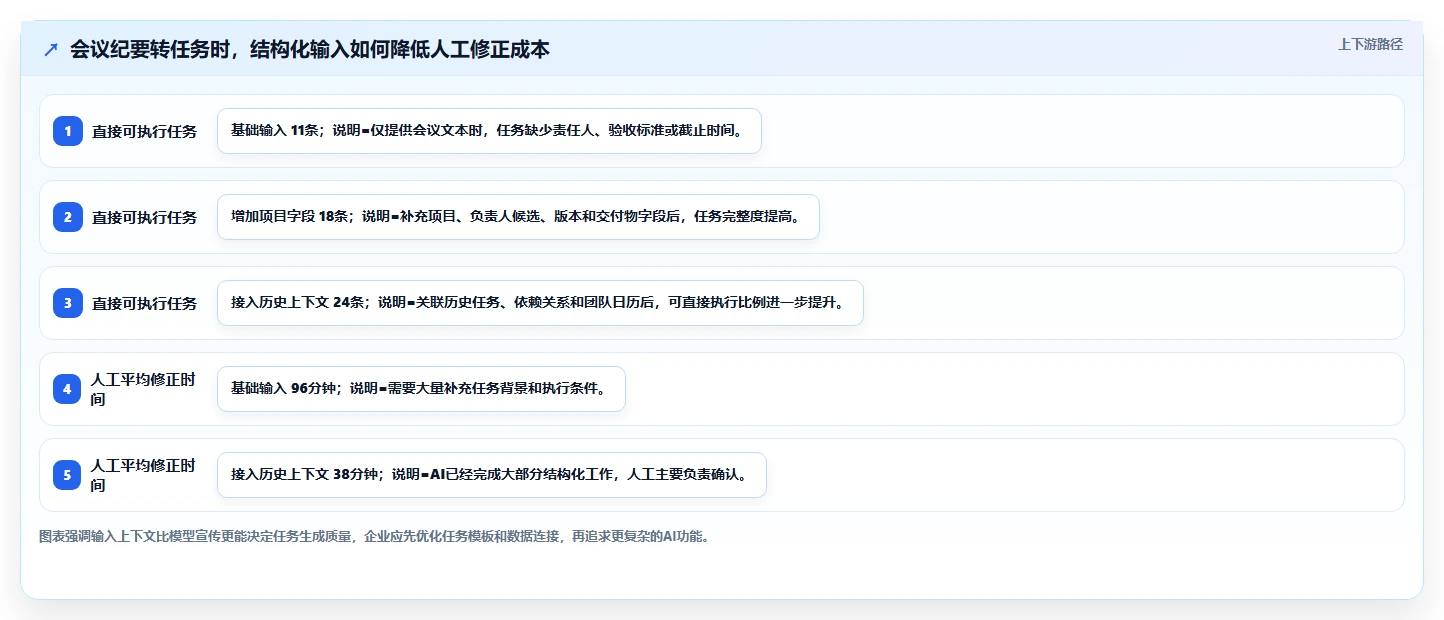Click 人工平均修正时间 label in row 5

pos(143,475)
